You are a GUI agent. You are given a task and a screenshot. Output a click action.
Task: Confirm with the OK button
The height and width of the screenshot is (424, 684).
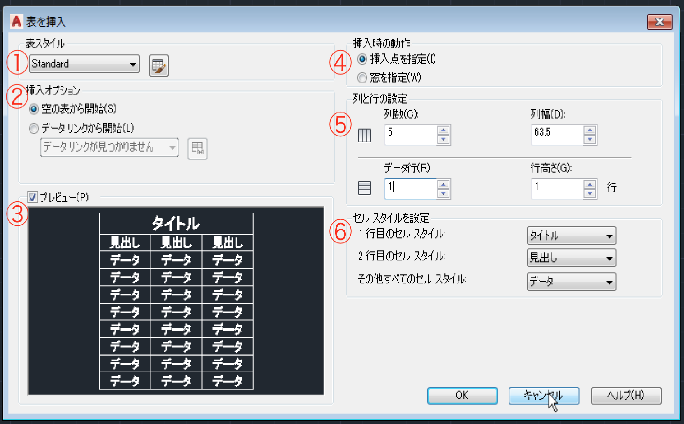[462, 396]
